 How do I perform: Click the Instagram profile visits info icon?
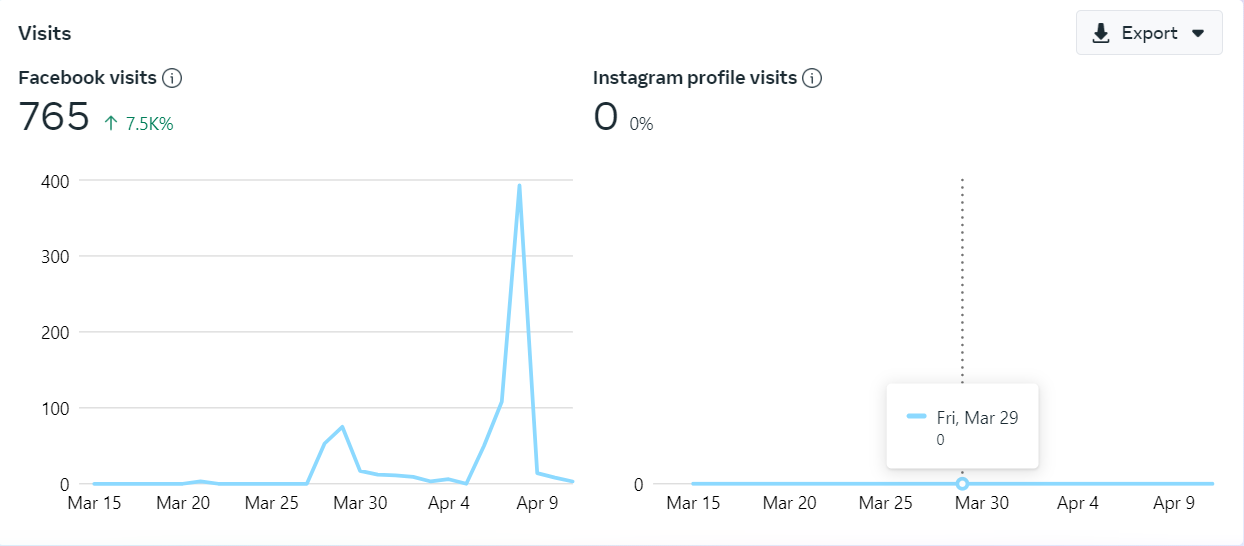coord(812,78)
